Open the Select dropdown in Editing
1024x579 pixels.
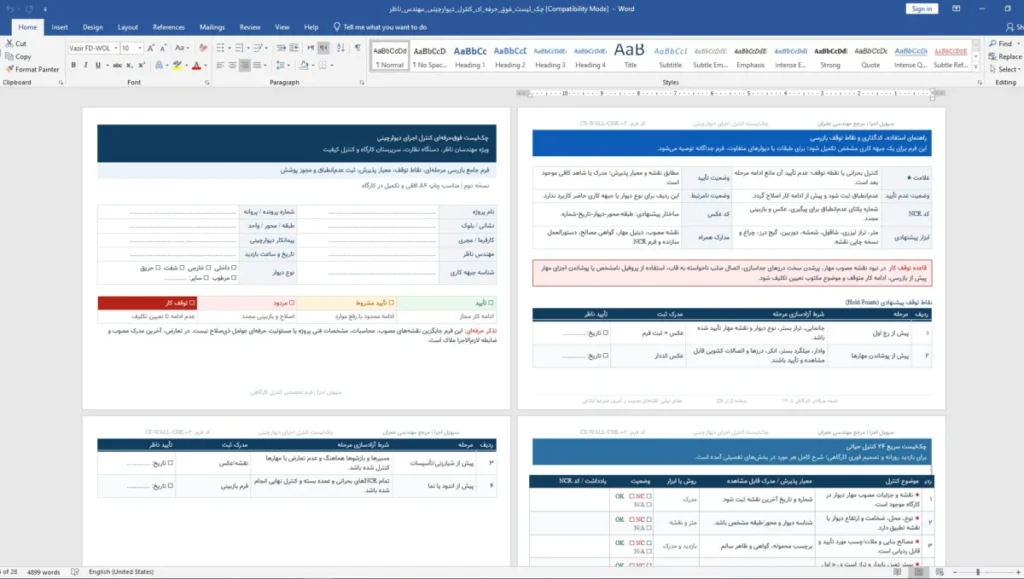[x=1005, y=69]
